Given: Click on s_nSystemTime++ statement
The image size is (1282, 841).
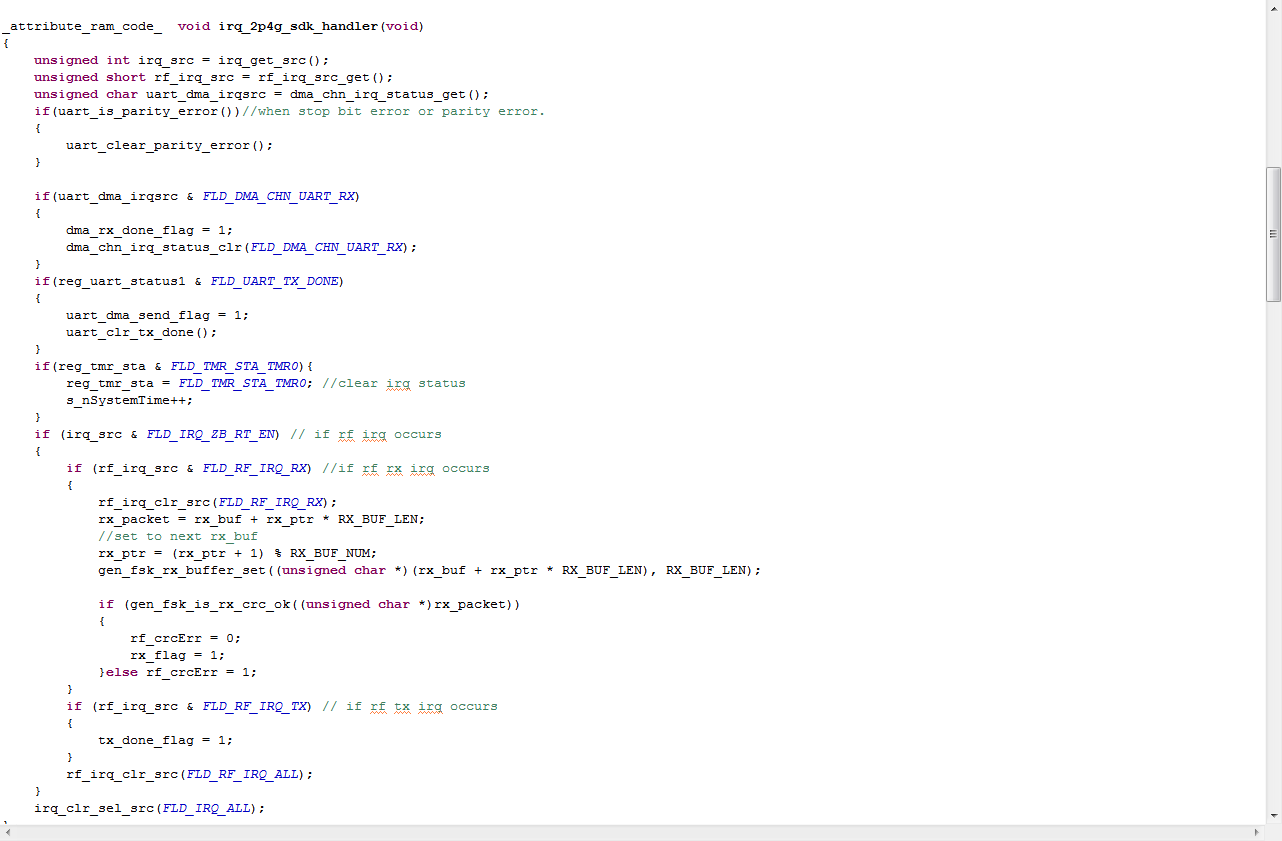Looking at the screenshot, I should [x=129, y=400].
